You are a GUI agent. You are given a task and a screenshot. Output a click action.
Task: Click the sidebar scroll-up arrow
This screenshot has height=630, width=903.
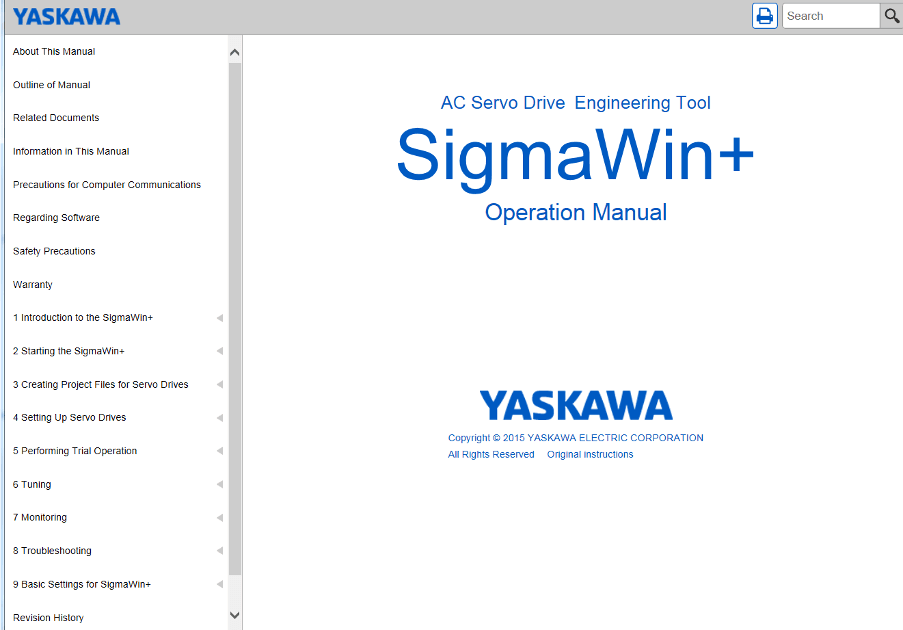click(235, 52)
